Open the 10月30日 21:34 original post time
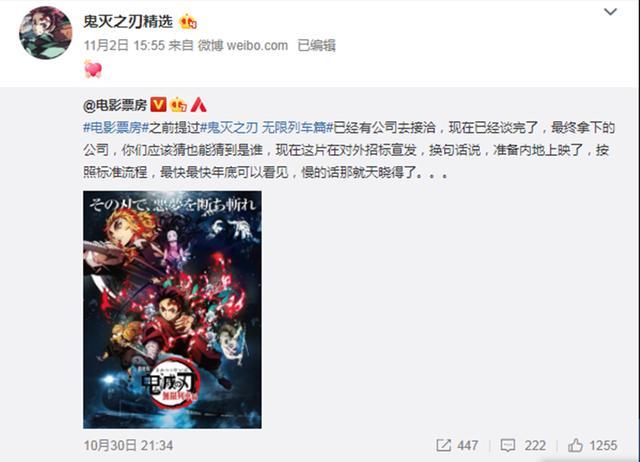640x462 pixels. [128, 445]
